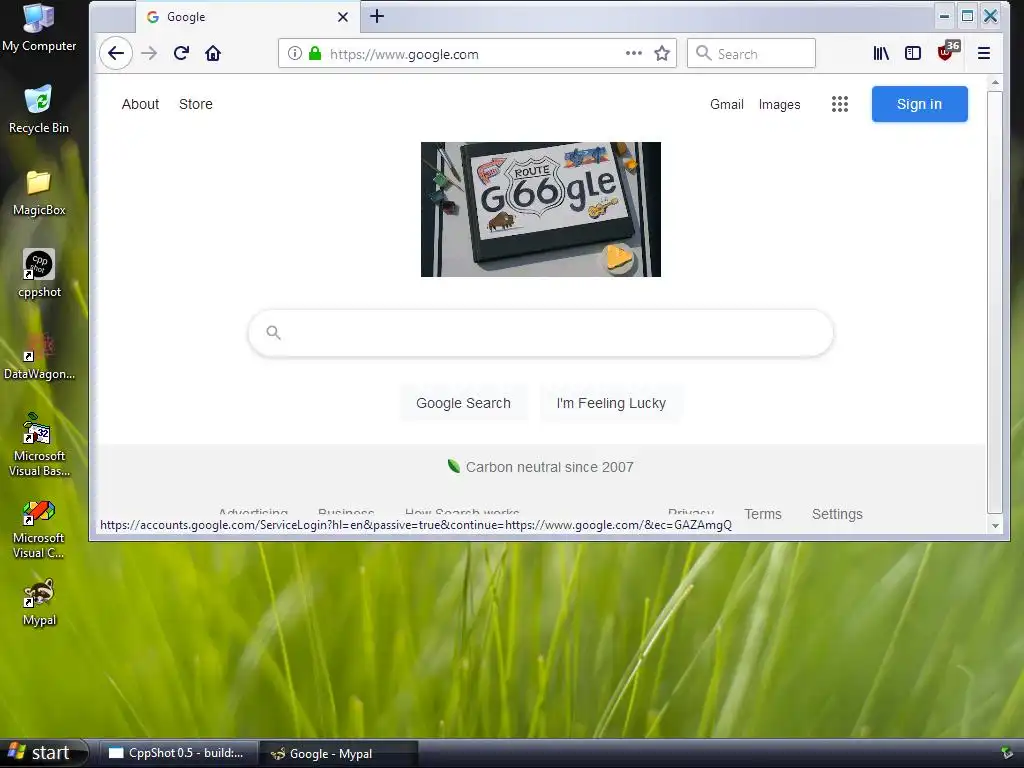Open the Google apps grid
The image size is (1024, 768).
coord(840,104)
